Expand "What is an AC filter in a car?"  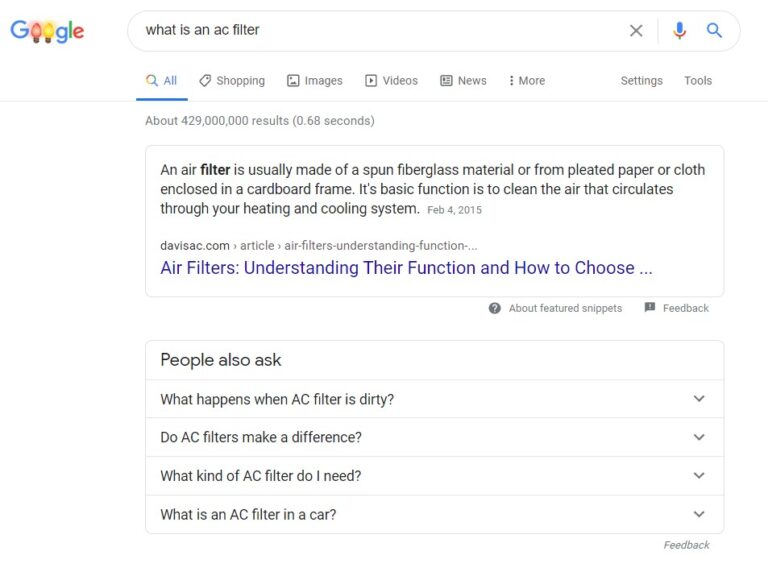699,515
